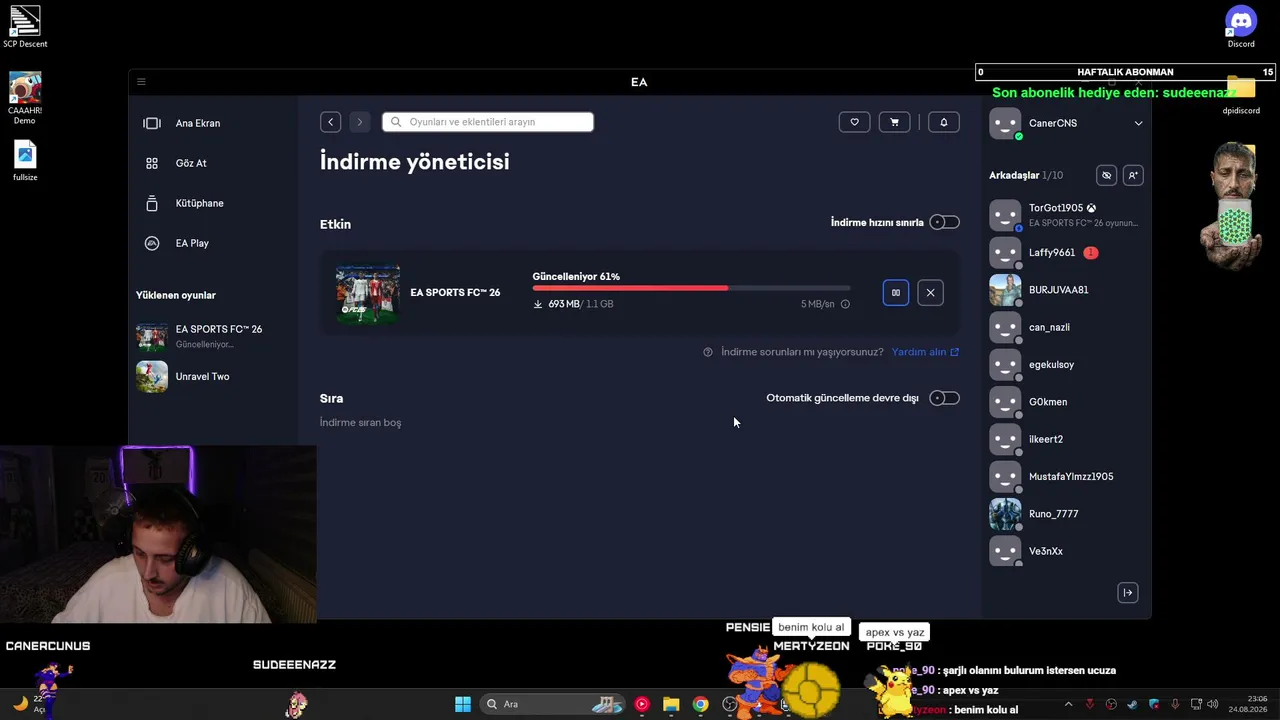Screen dimensions: 1280x720
Task: Open friend MustafaYlmzz1905
Action: point(1066,477)
